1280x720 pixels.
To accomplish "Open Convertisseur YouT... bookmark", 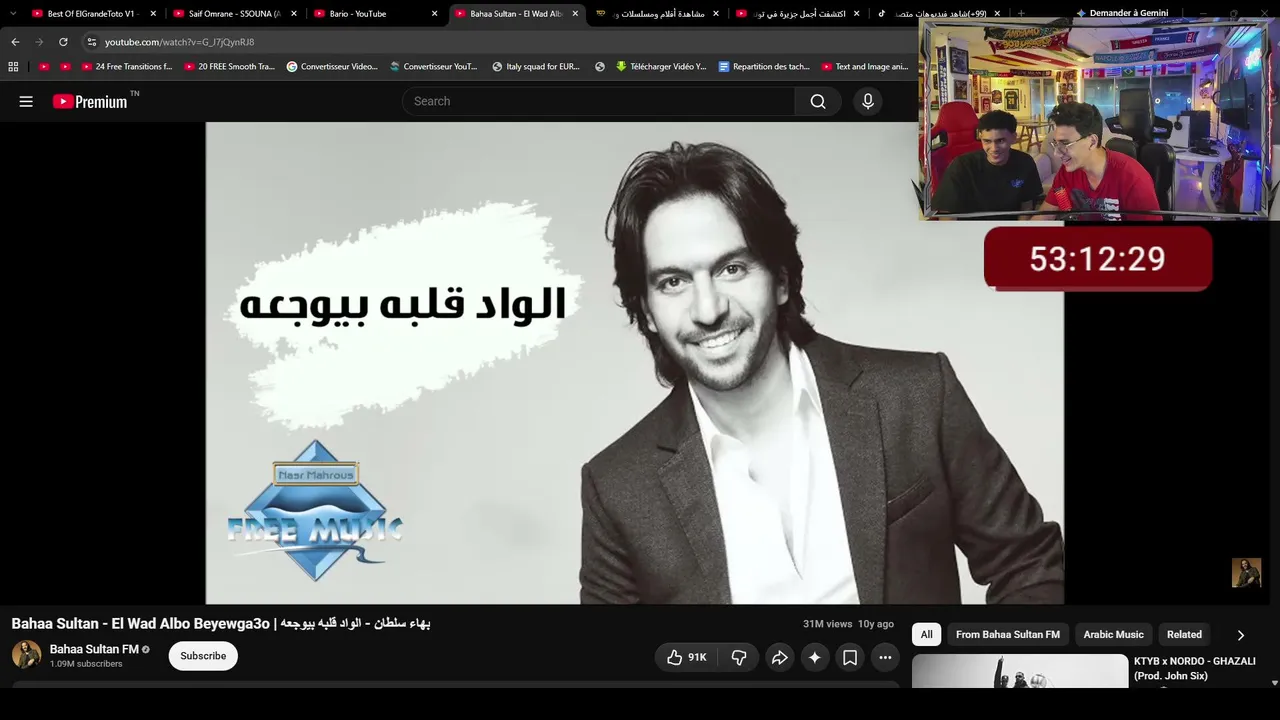I will (434, 67).
